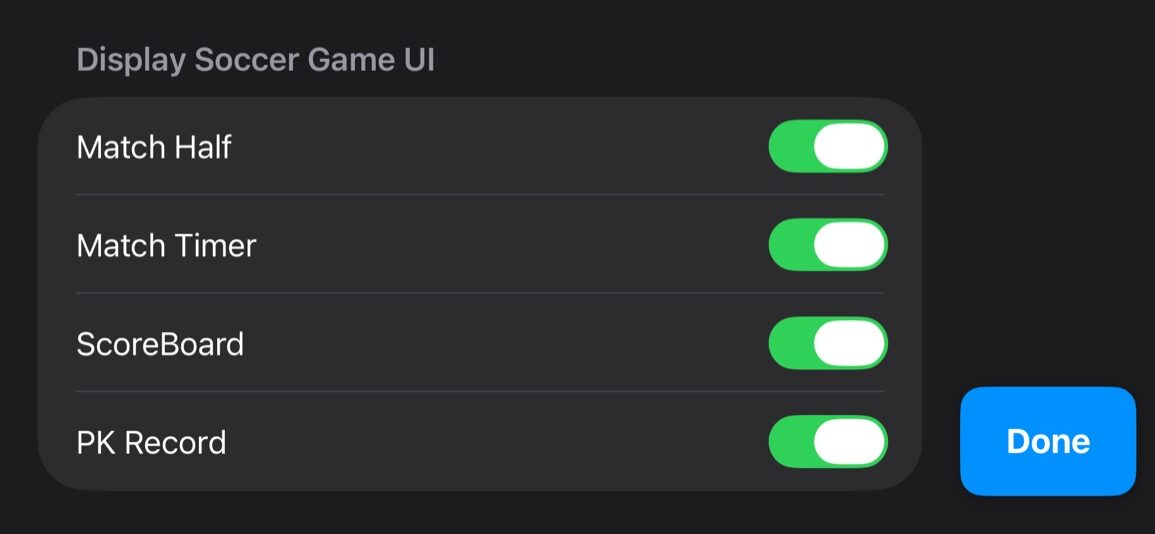The width and height of the screenshot is (1155, 534).
Task: Switch off the ScoreBoard display toggle
Action: pos(827,344)
